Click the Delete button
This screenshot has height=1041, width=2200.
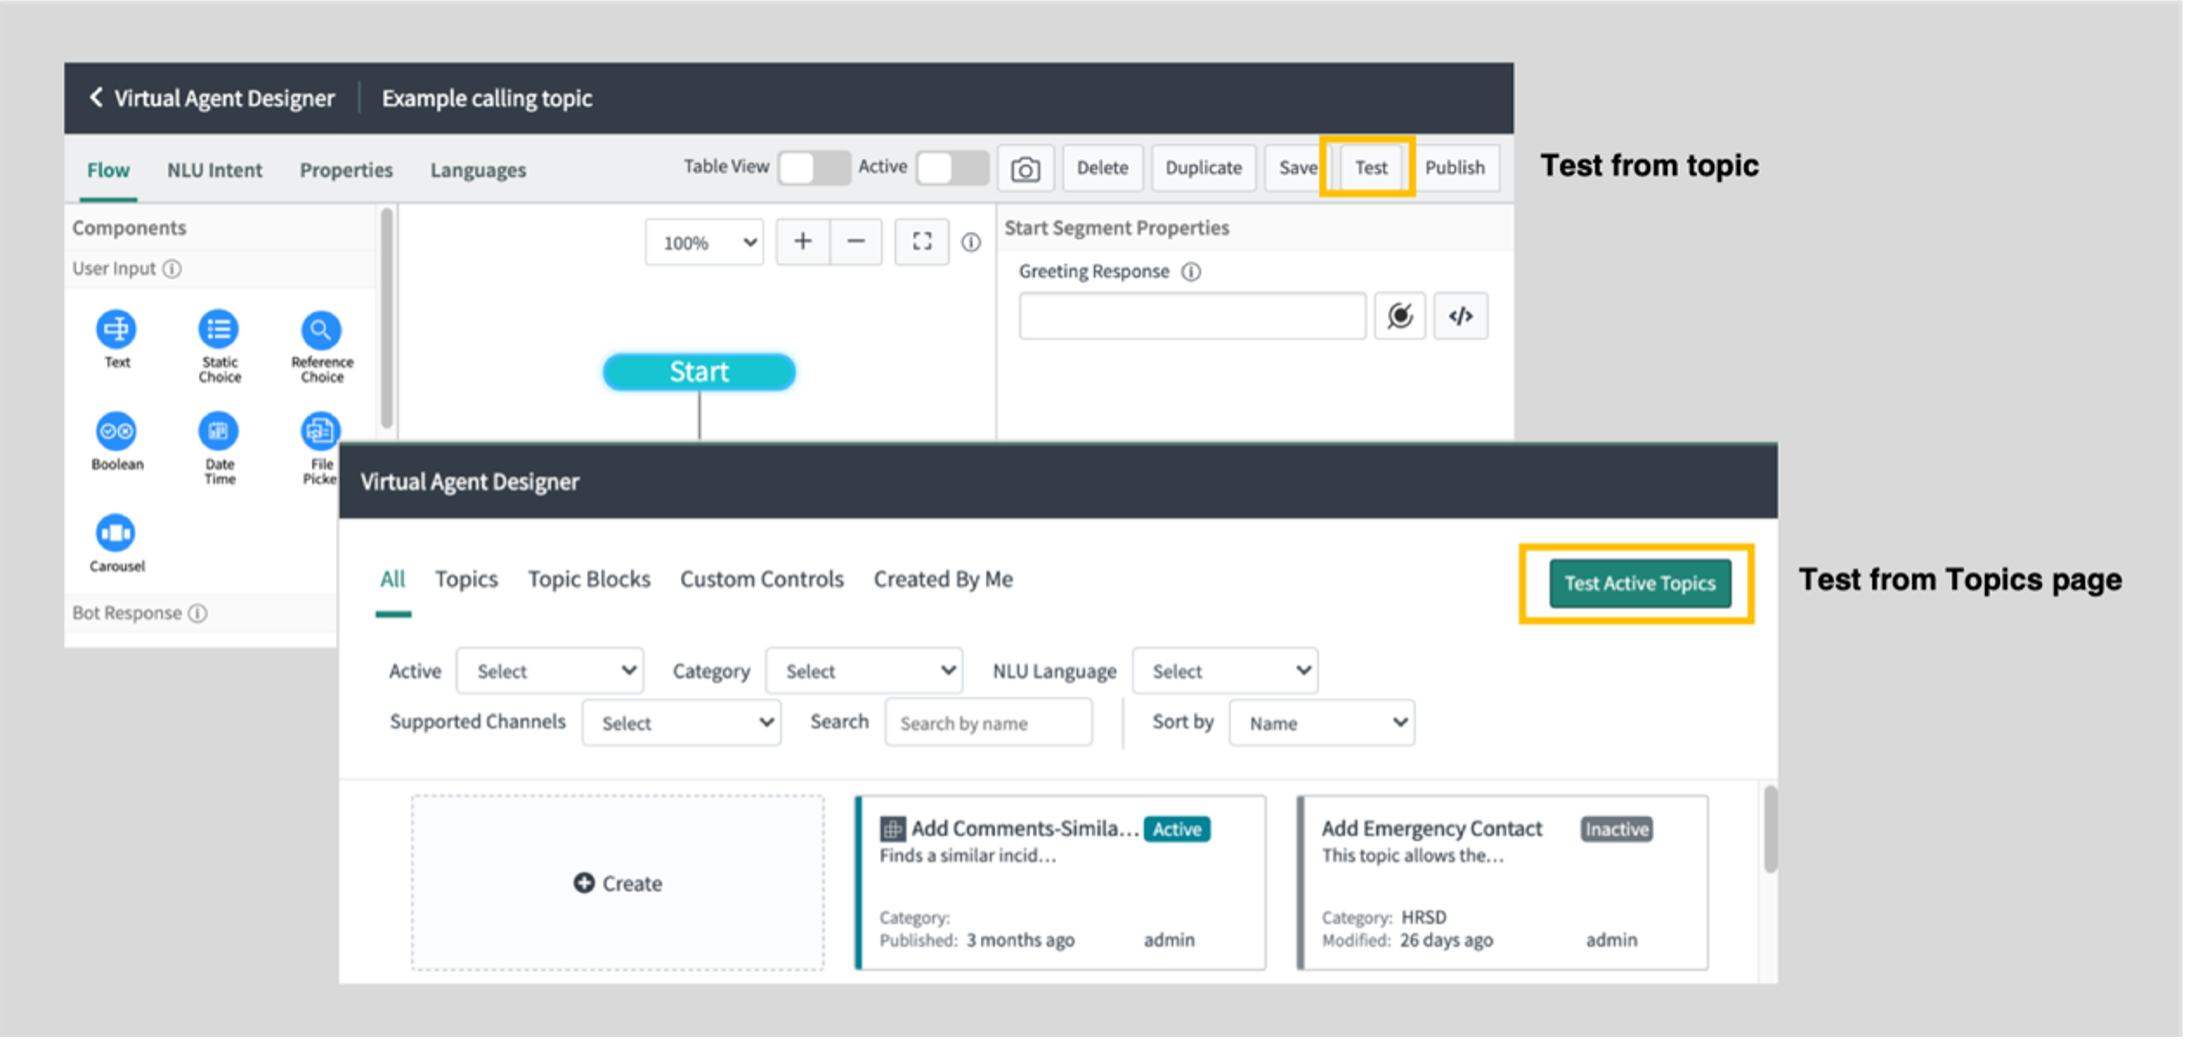(x=1102, y=168)
